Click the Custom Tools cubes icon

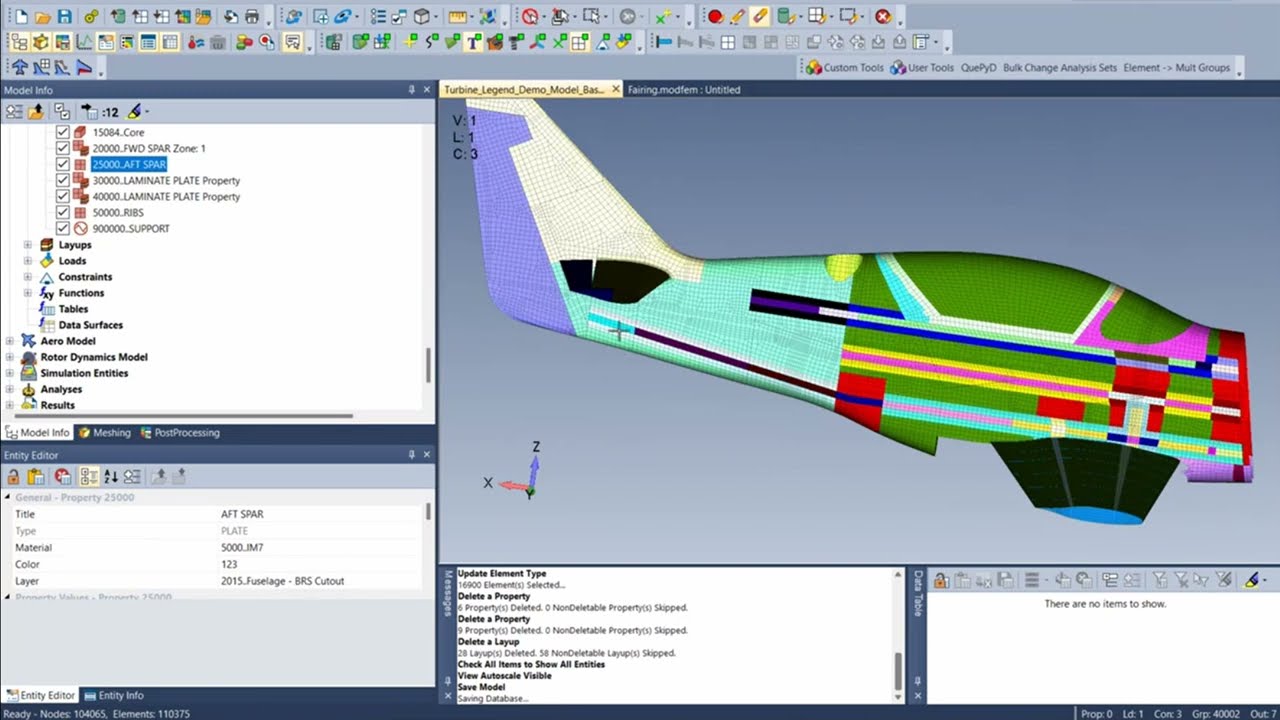click(814, 68)
